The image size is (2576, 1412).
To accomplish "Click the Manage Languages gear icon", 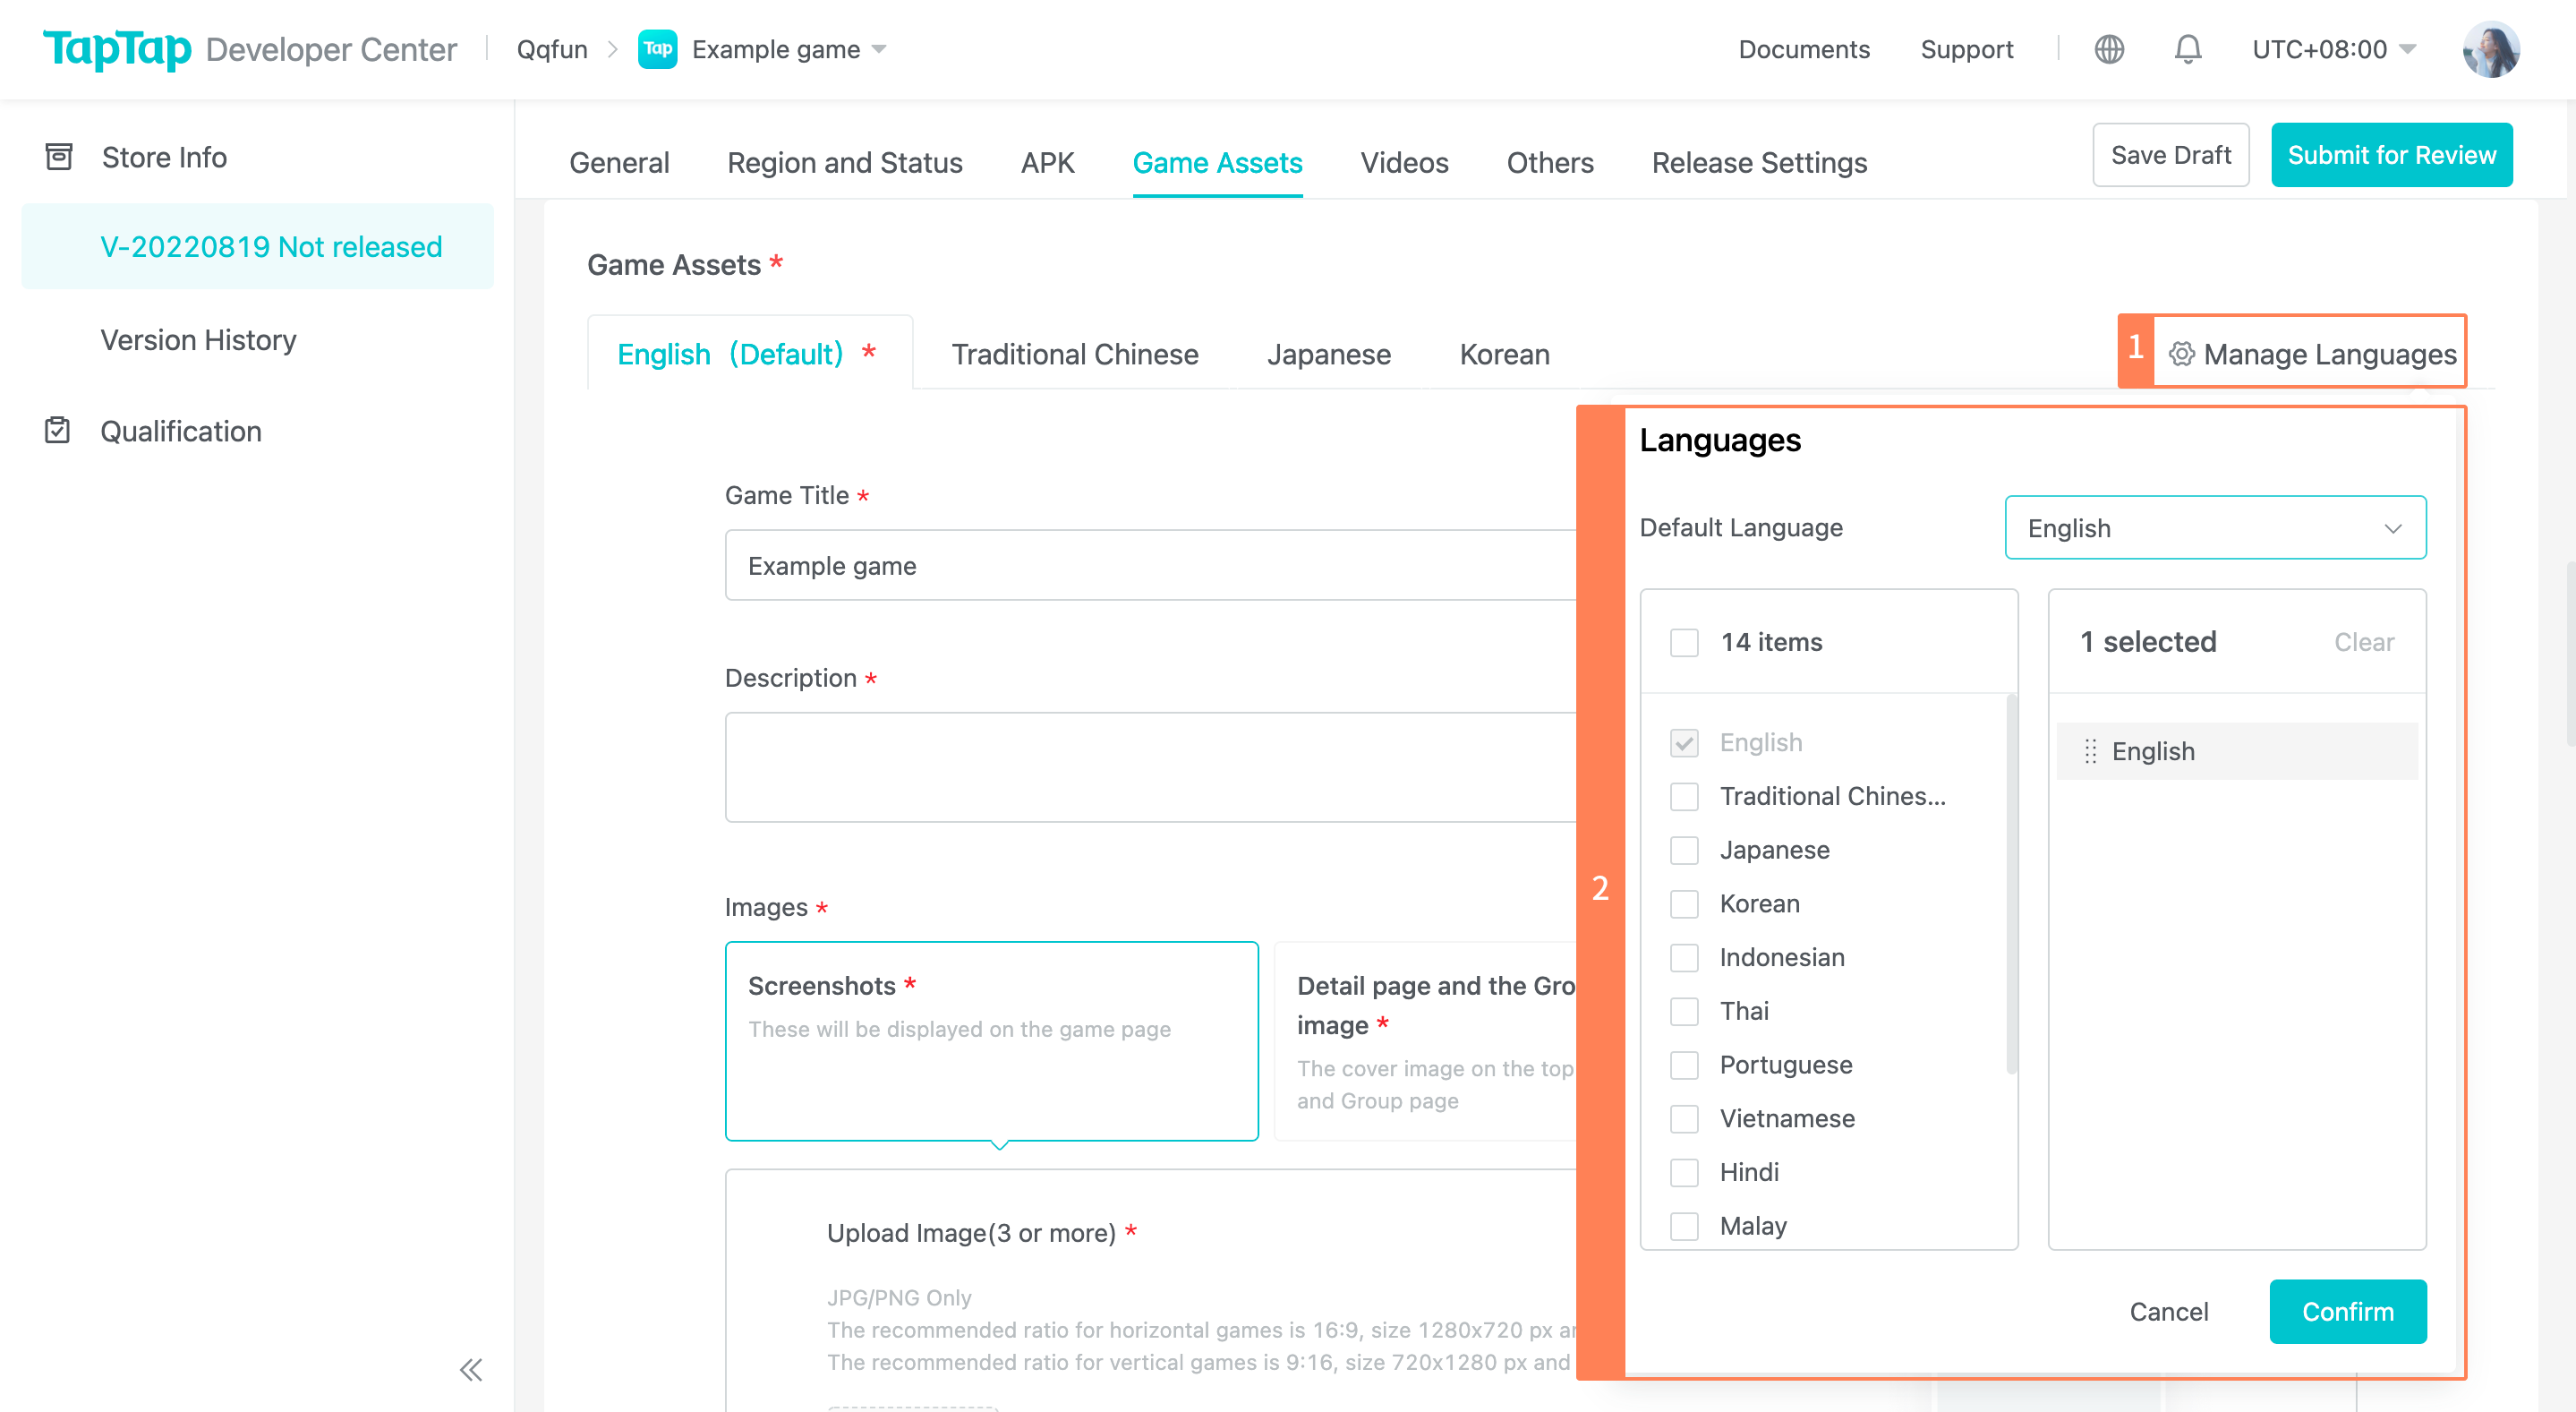I will point(2181,354).
